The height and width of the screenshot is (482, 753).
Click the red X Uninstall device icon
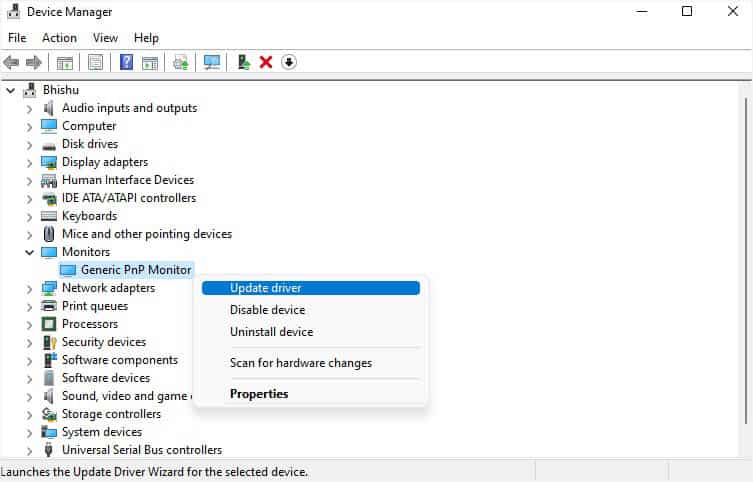[x=266, y=62]
